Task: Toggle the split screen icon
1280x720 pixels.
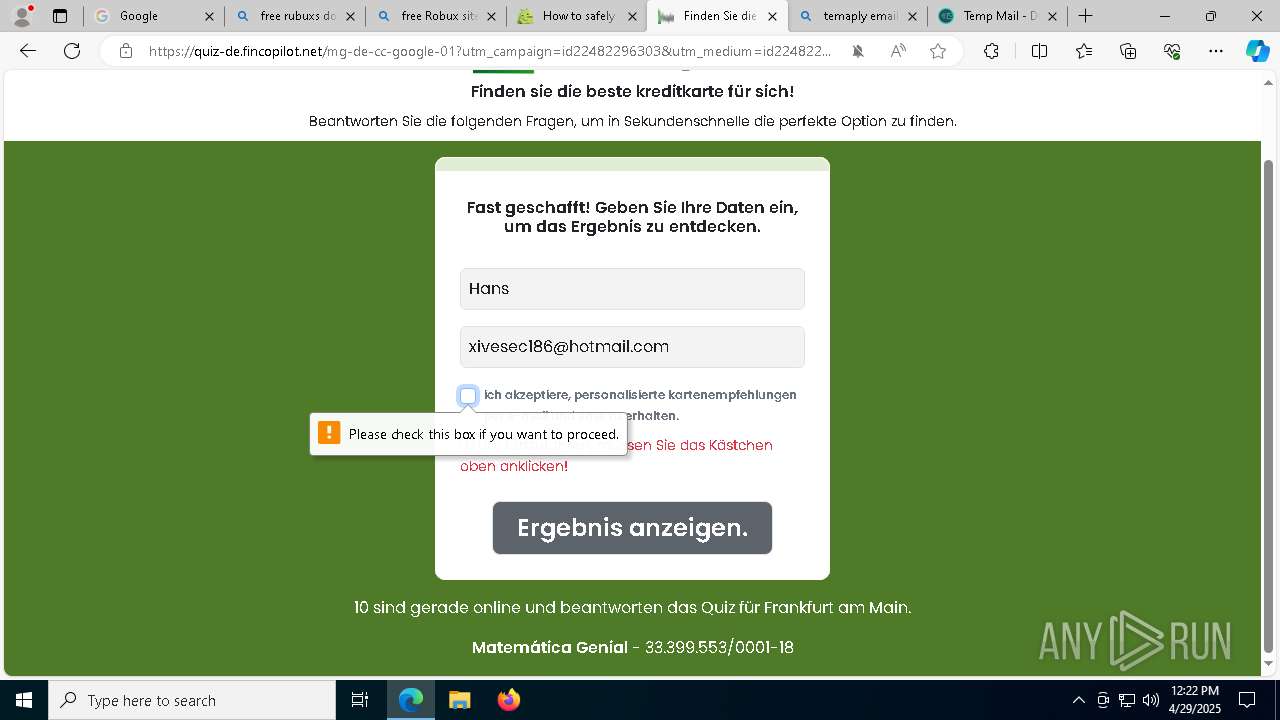Action: tap(1039, 51)
